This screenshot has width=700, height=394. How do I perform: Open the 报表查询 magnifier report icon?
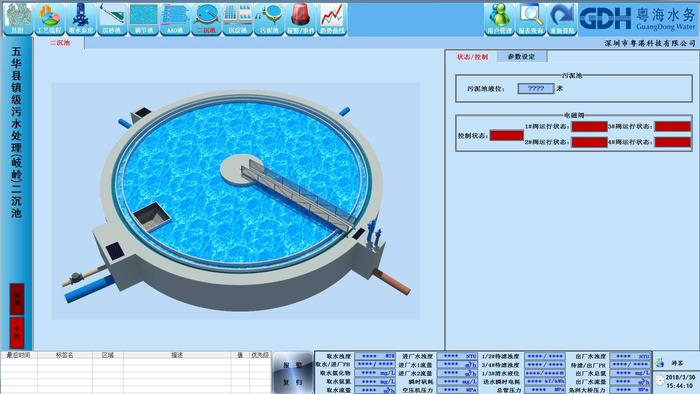[531, 19]
